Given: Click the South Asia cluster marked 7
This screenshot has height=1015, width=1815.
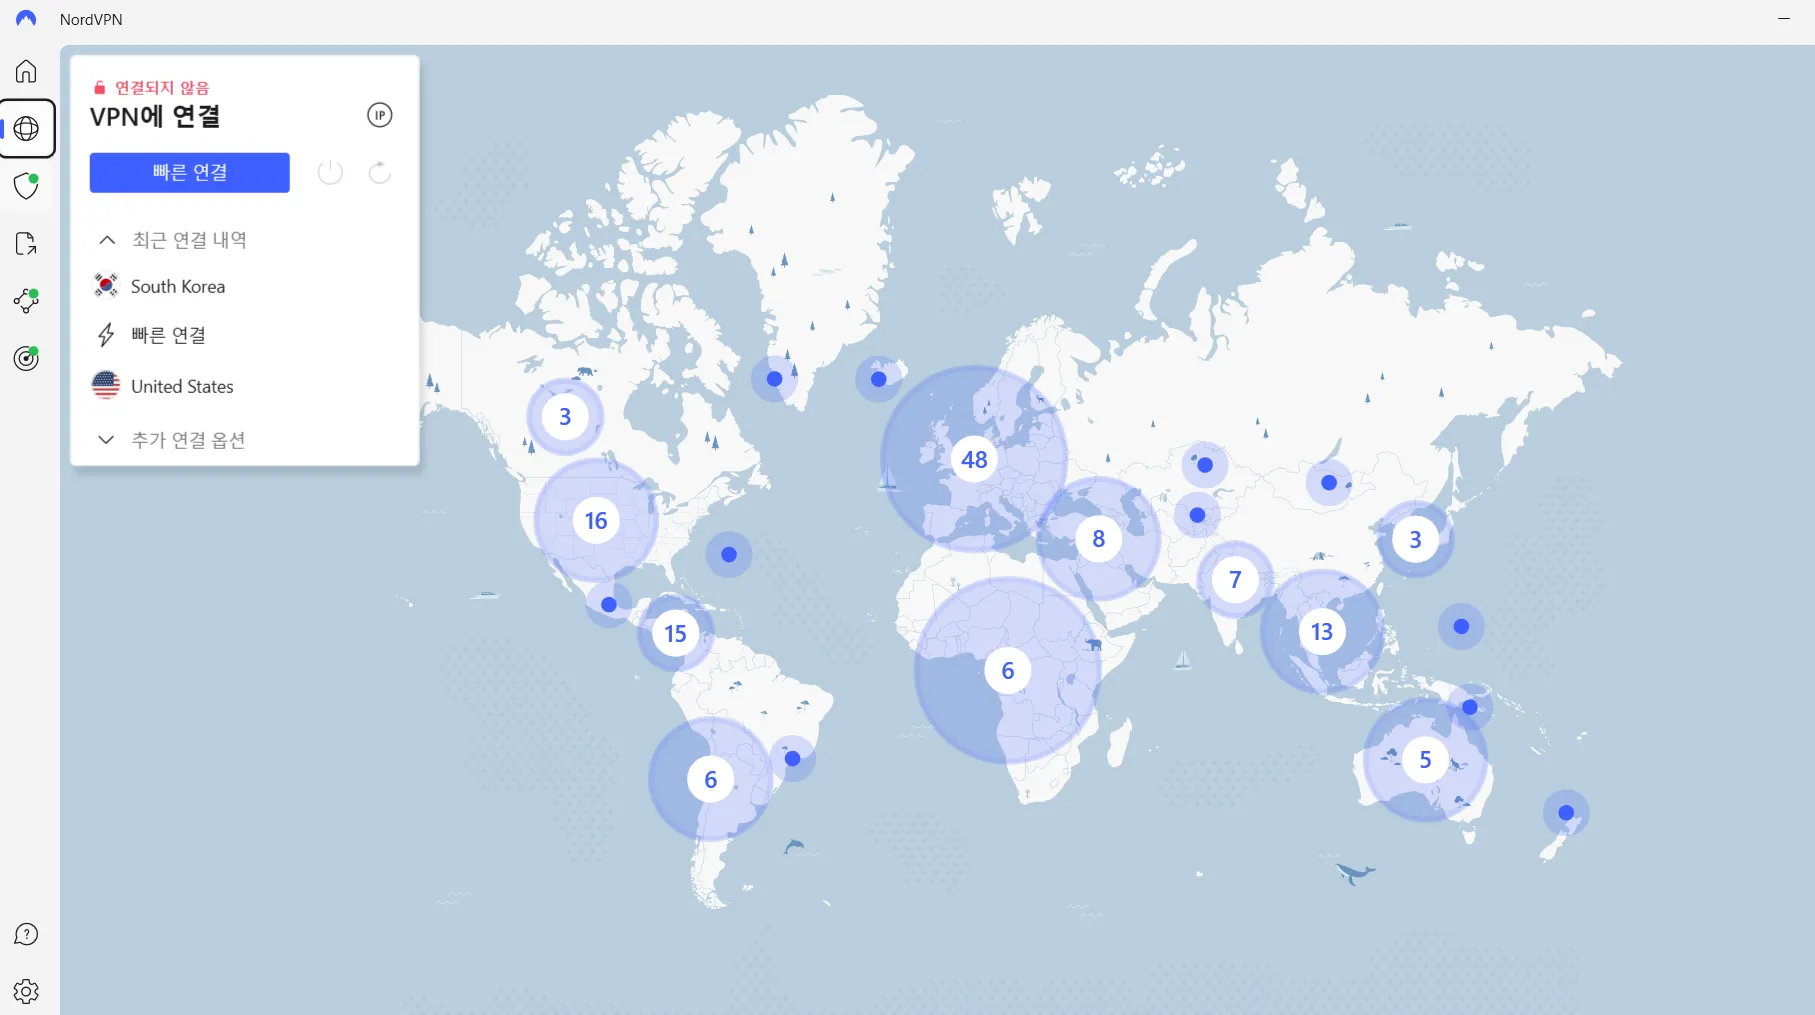Looking at the screenshot, I should coord(1235,580).
